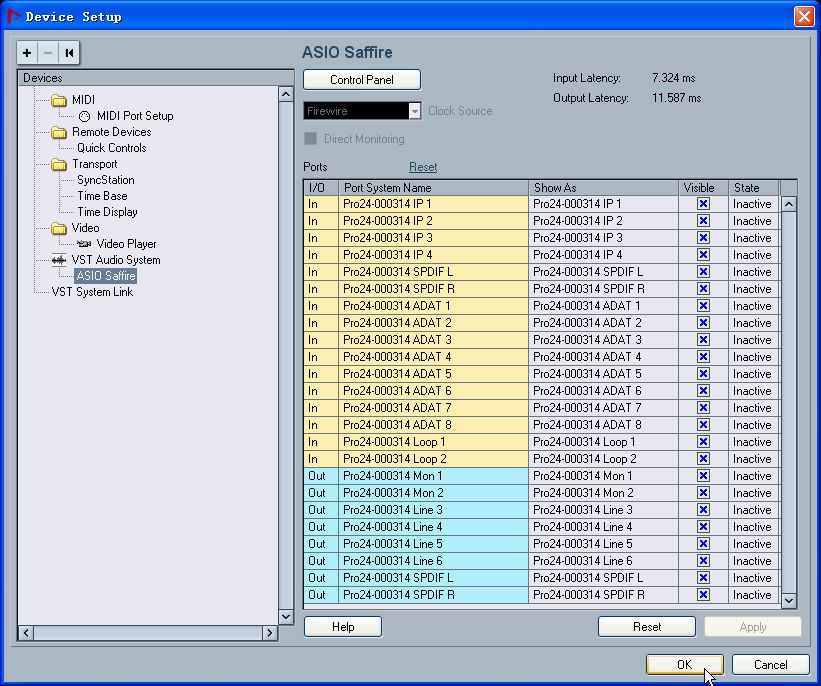Enable the Direct Monitoring checkbox

310,139
